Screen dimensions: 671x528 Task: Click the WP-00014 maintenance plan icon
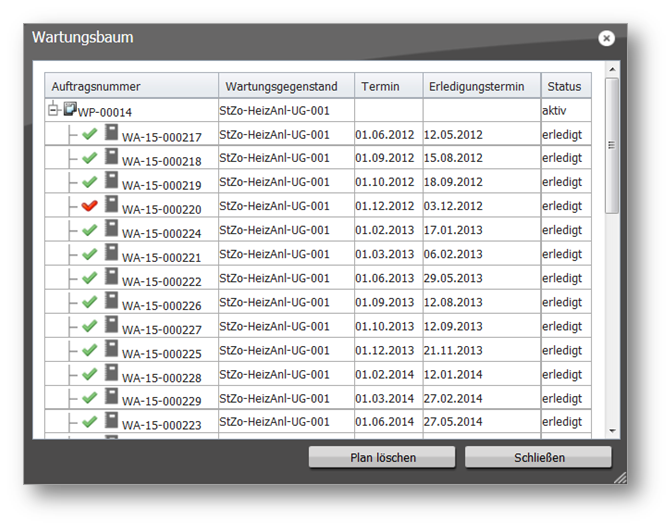pos(70,109)
